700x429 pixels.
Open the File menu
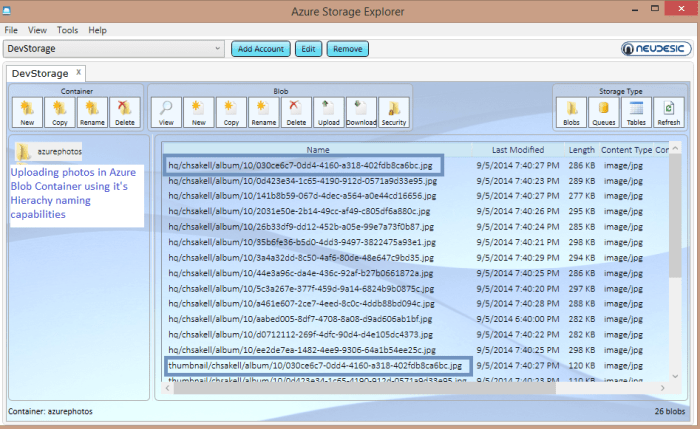pyautogui.click(x=11, y=30)
